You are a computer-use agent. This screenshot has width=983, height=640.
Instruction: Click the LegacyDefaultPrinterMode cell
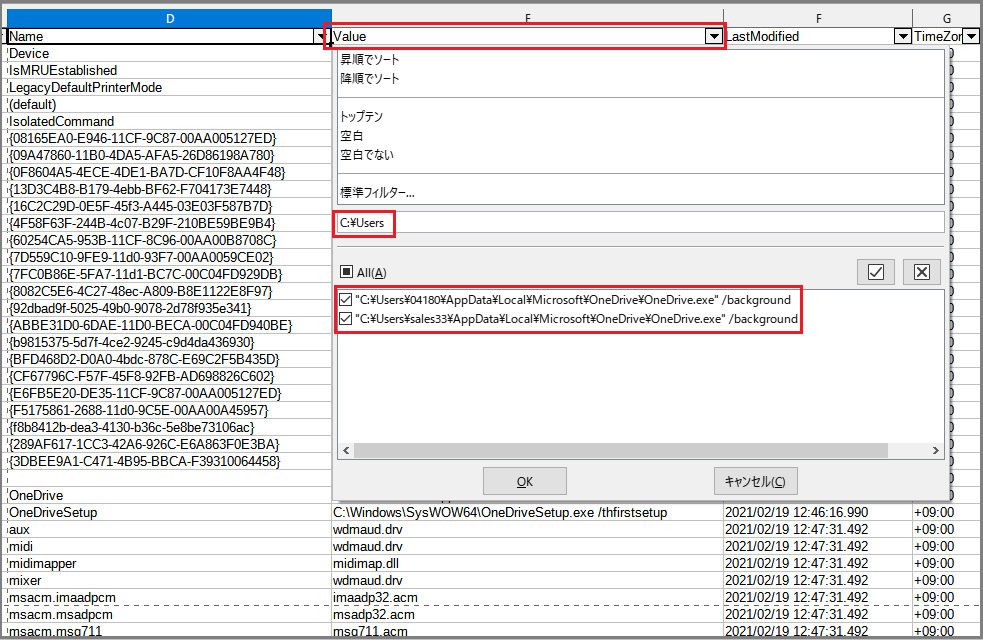(x=169, y=88)
